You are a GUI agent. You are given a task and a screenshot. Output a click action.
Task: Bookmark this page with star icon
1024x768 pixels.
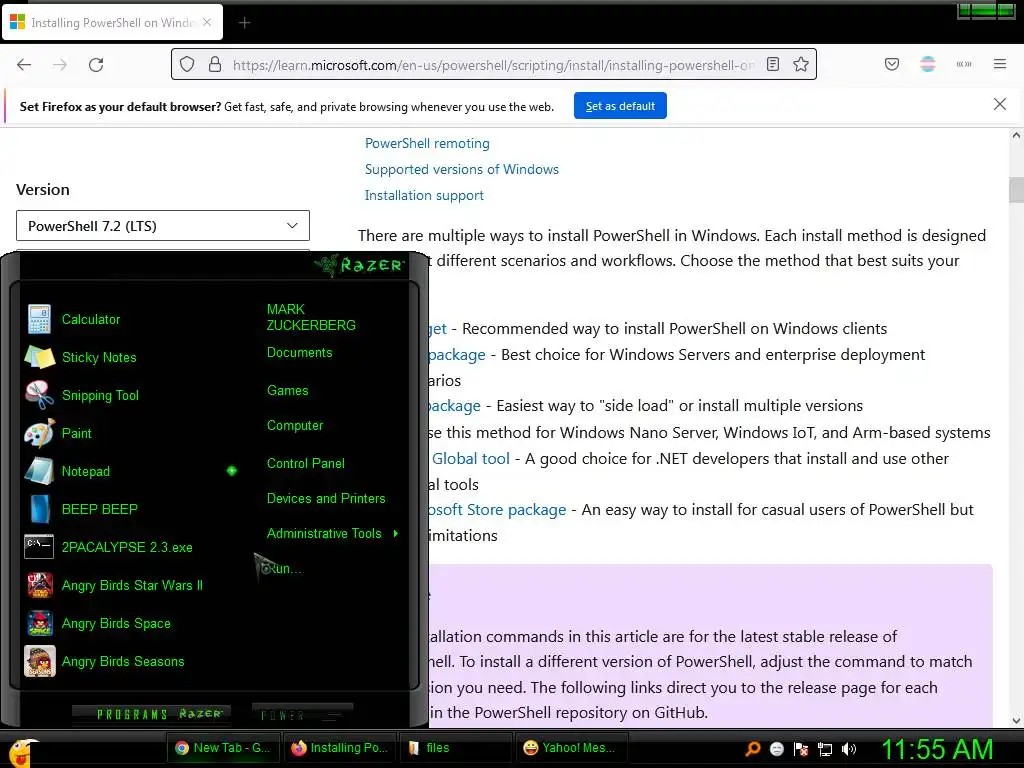tap(801, 64)
